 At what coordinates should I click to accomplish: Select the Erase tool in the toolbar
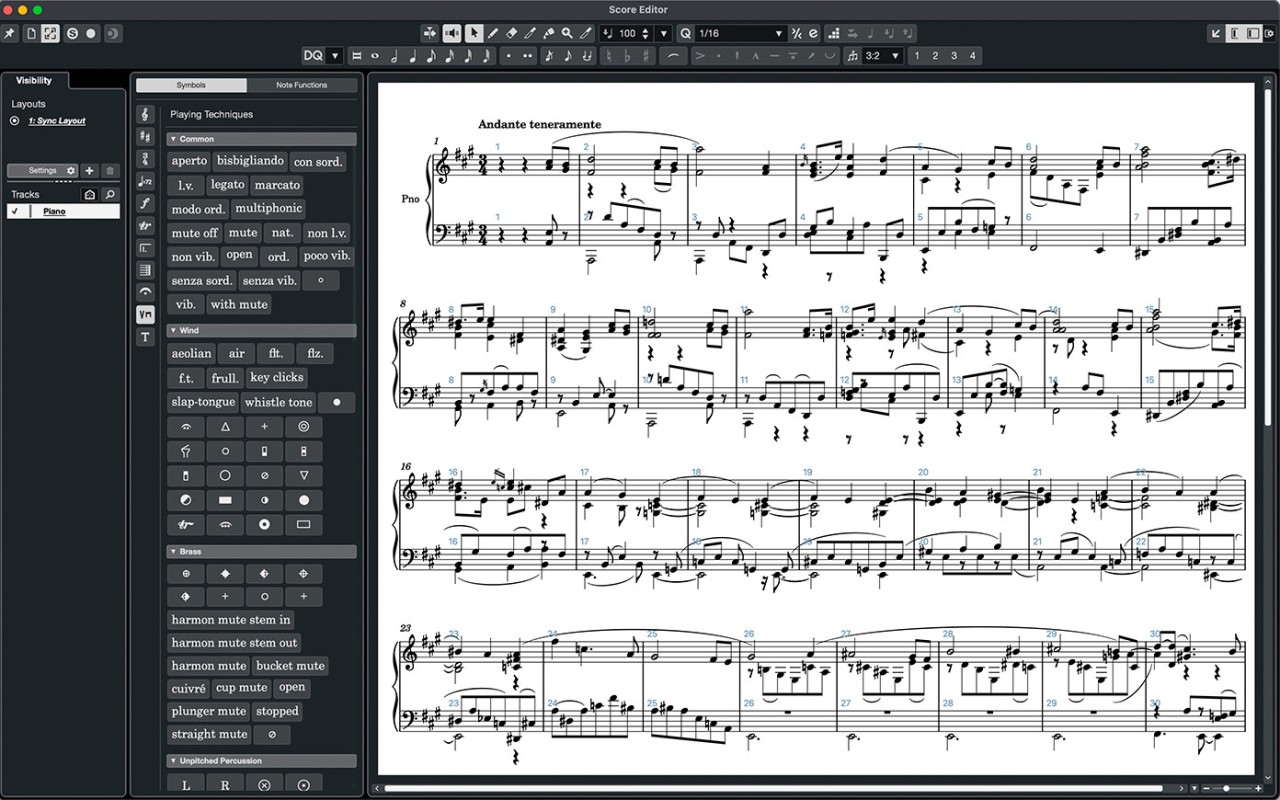tap(512, 33)
